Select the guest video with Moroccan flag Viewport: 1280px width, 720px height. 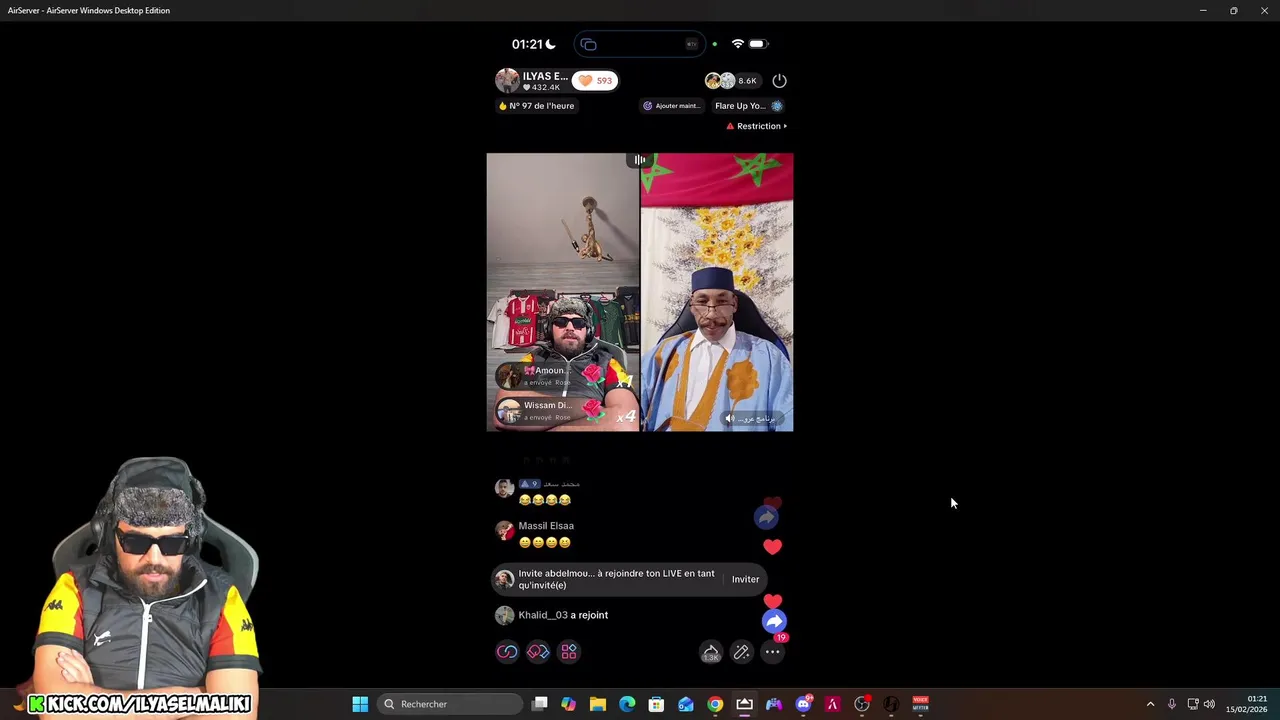(717, 292)
